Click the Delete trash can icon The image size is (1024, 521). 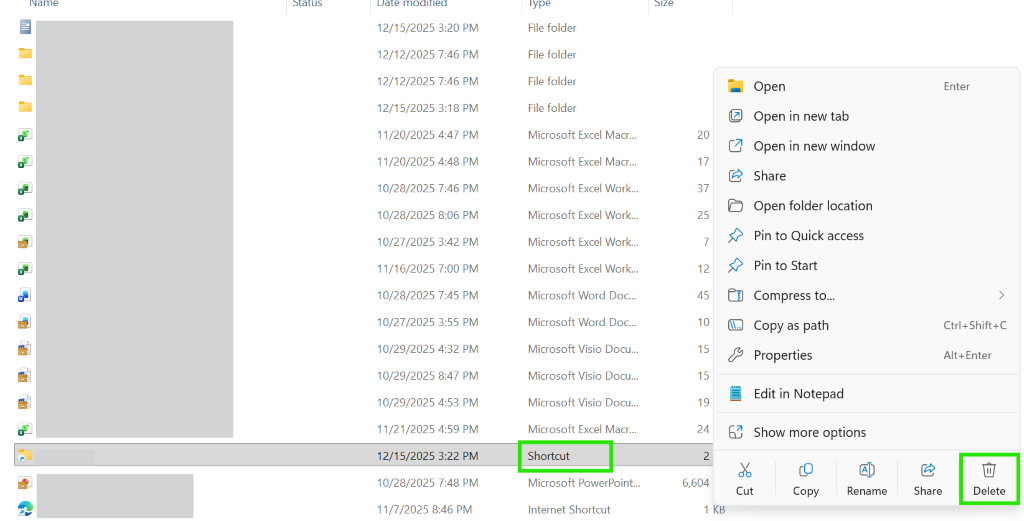pyautogui.click(x=989, y=470)
